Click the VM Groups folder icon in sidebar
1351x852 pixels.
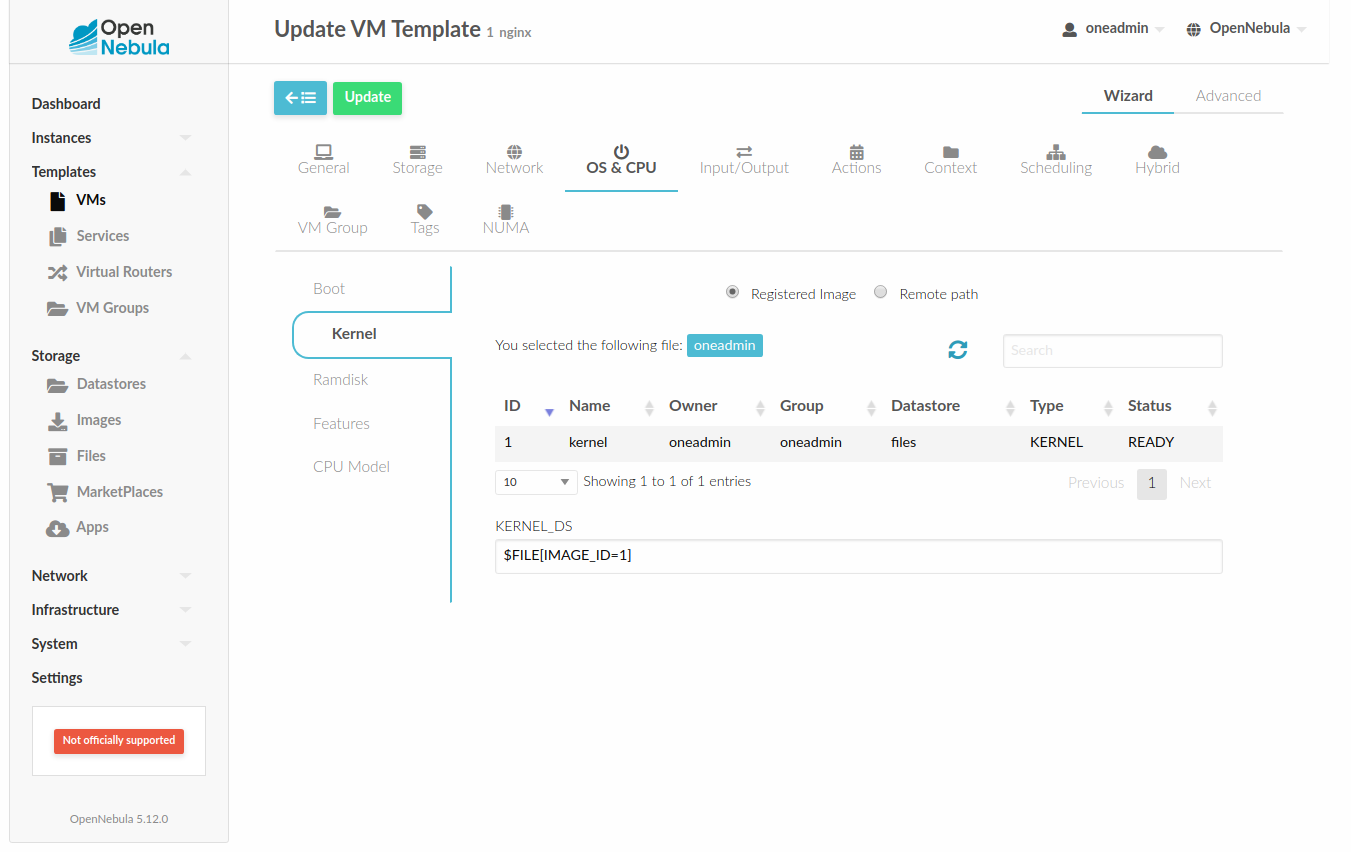tap(57, 308)
